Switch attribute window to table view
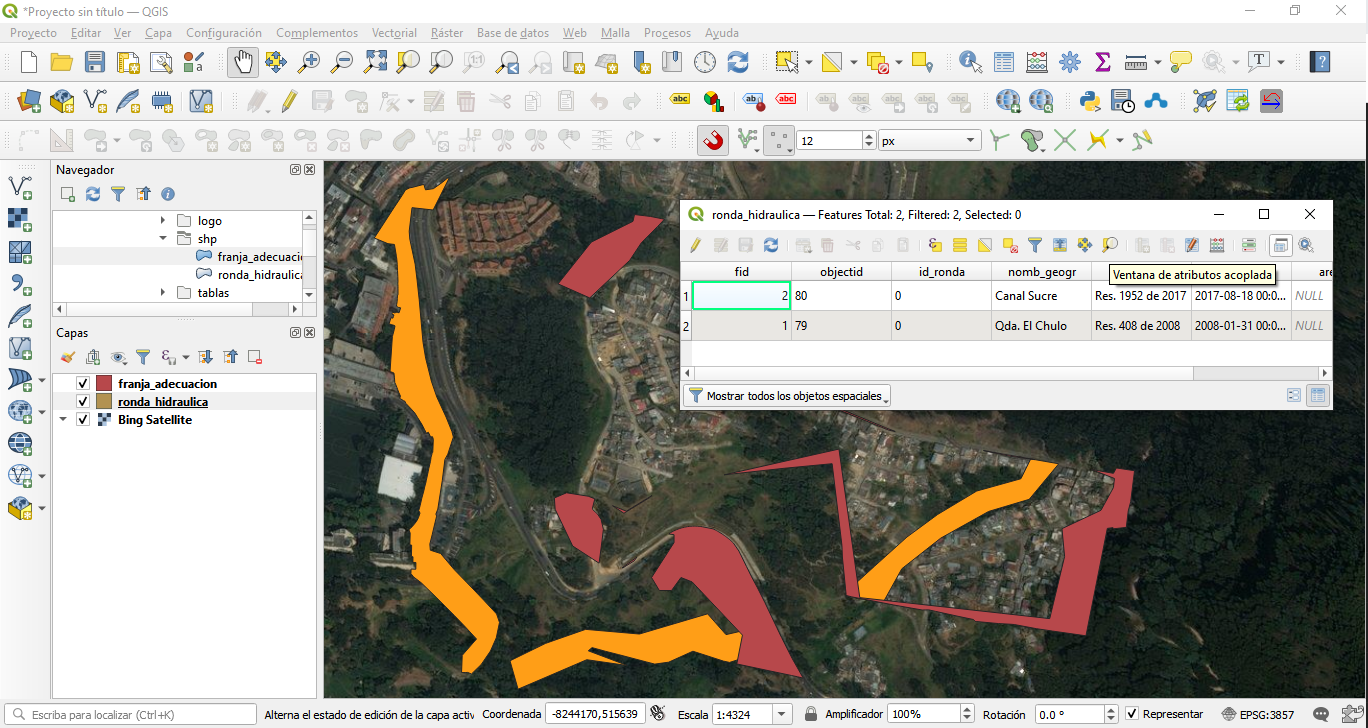 pos(1318,396)
